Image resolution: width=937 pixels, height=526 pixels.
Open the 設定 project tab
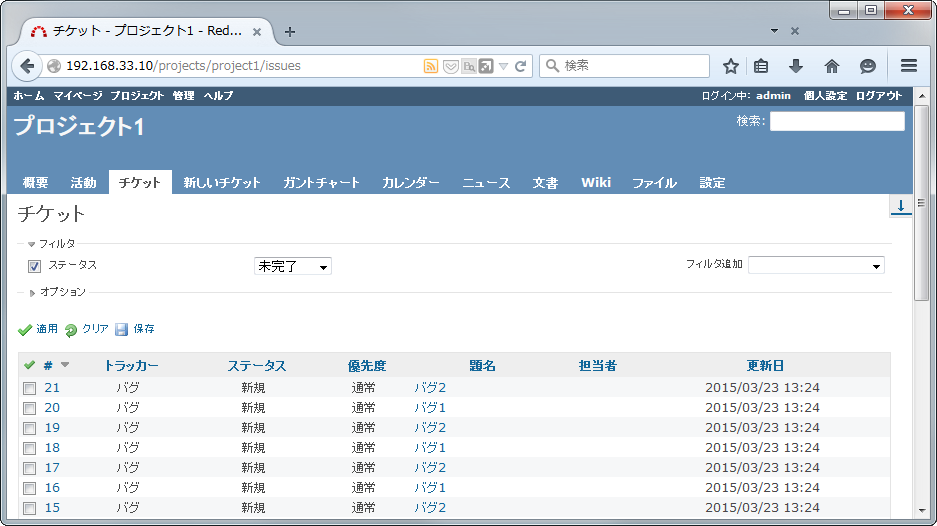click(x=712, y=182)
